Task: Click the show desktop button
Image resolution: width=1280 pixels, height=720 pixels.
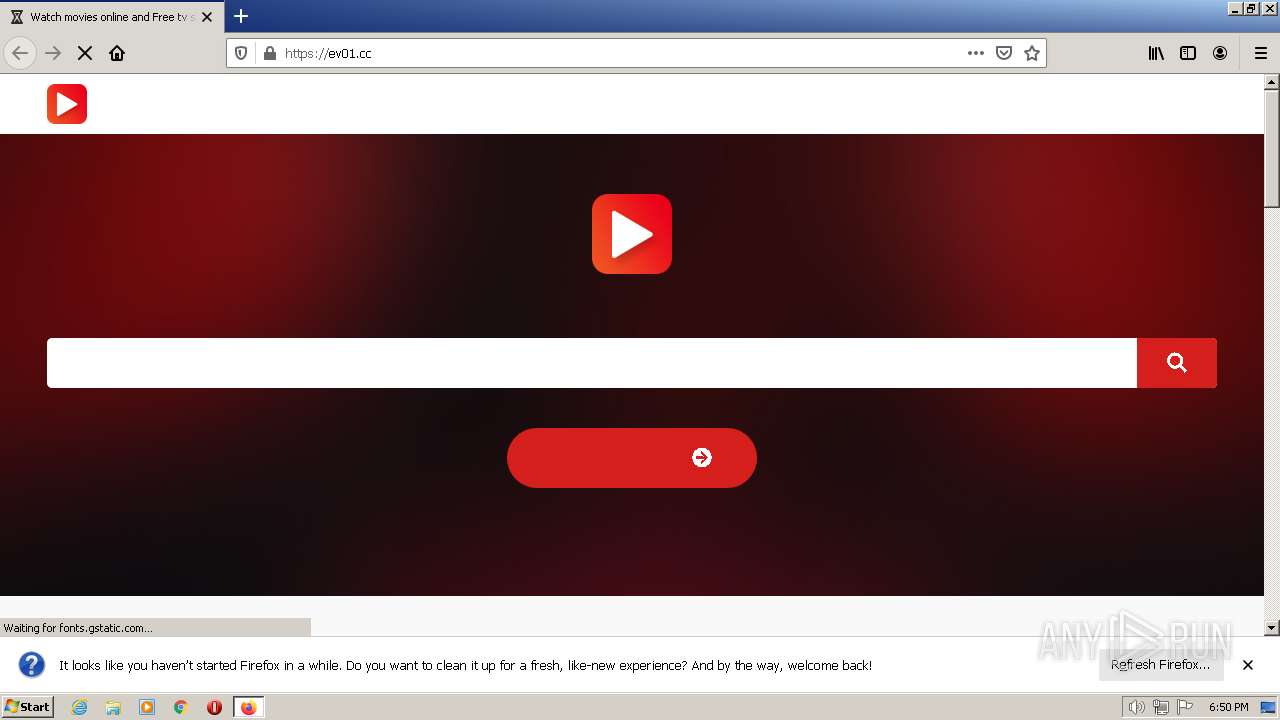Action: [1269, 707]
